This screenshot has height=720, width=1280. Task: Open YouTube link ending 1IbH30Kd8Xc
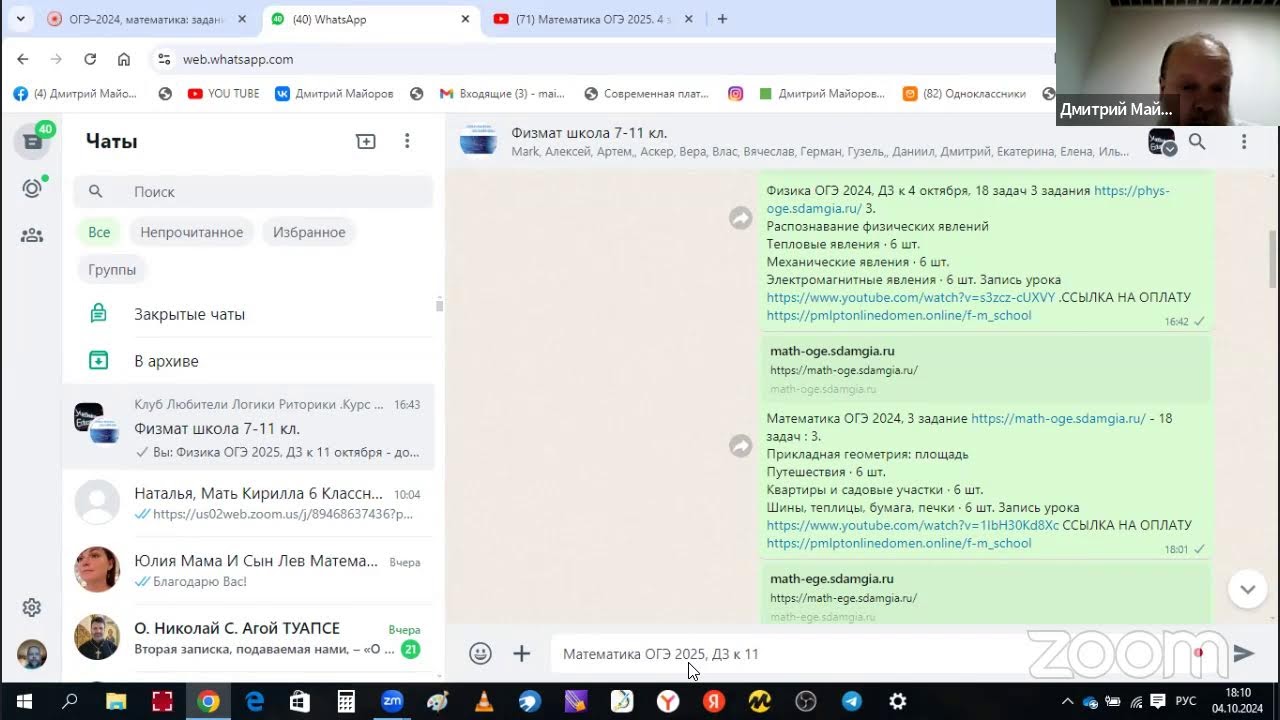(912, 525)
